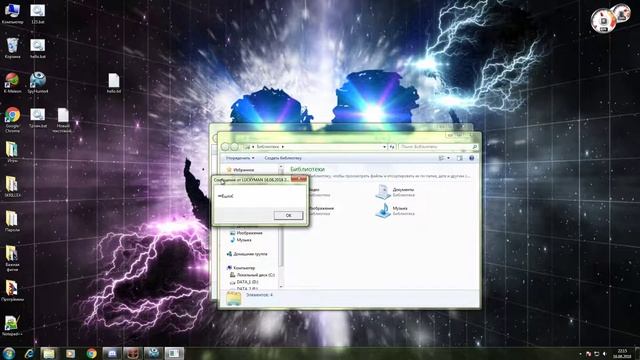Open the Игры desktop folder
640x360 pixels.
pos(12,152)
